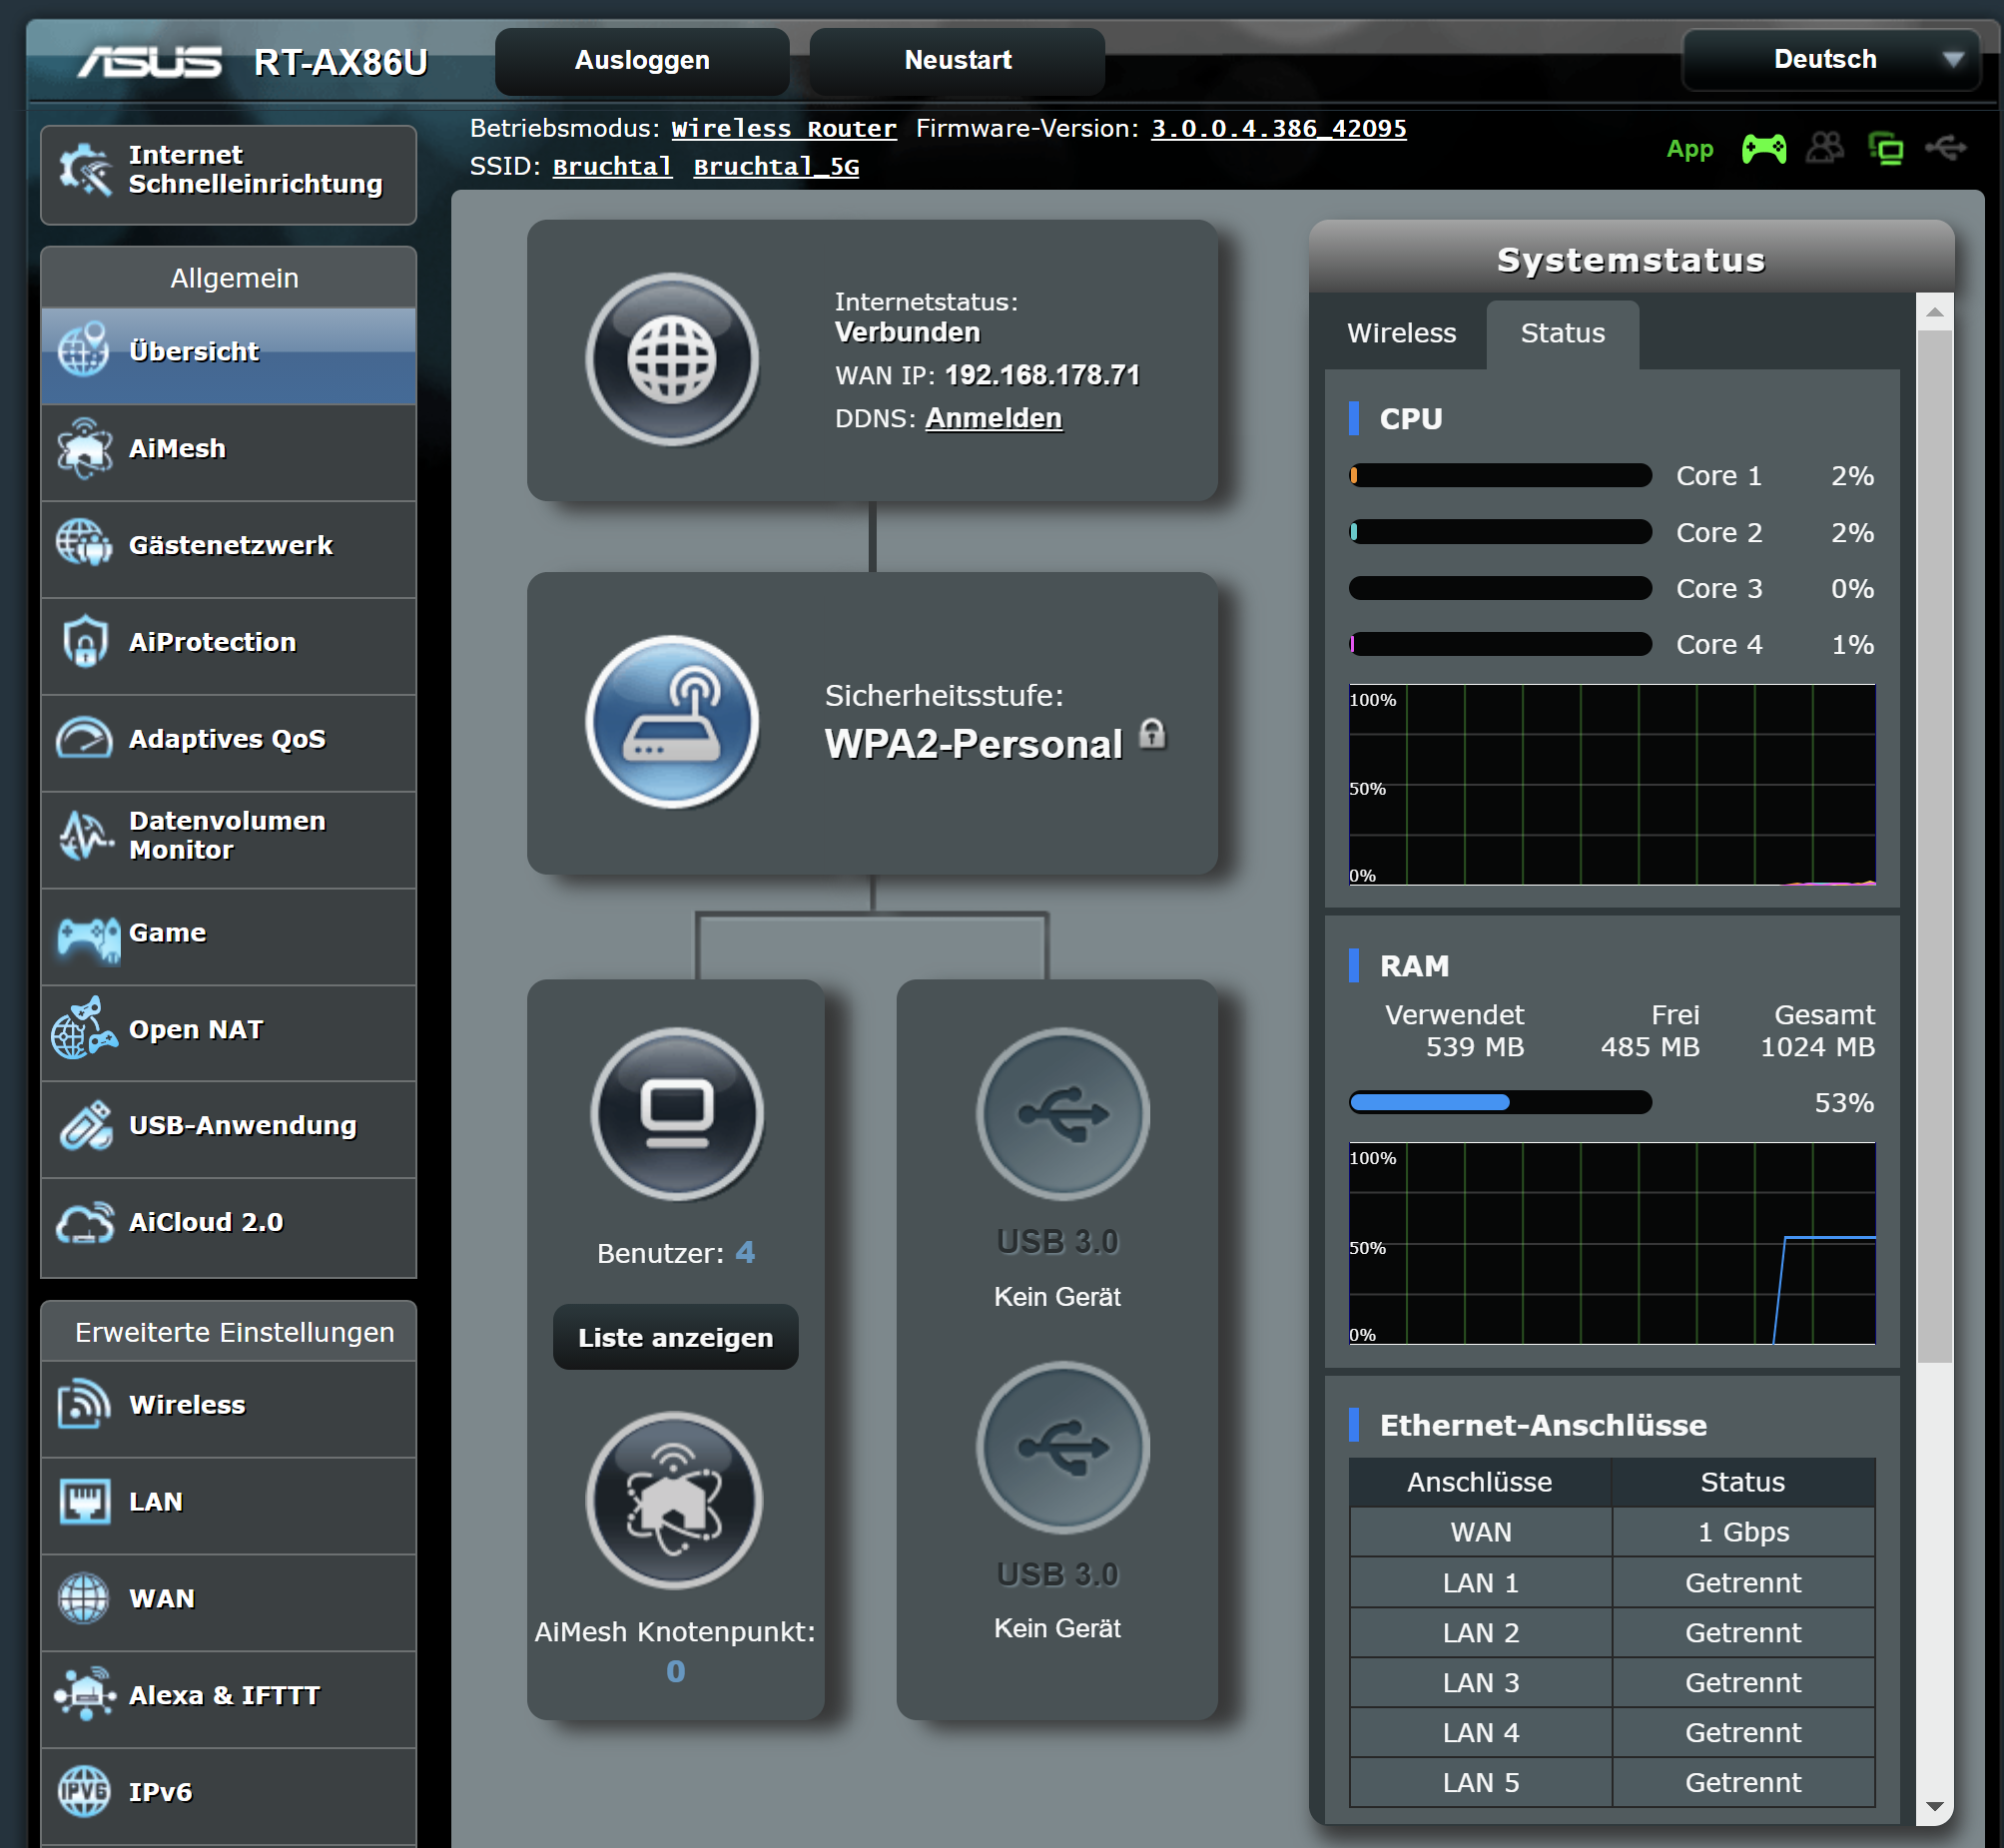Open the Deutsch language dropdown
Screen dimensions: 2004x1848
(1831, 60)
